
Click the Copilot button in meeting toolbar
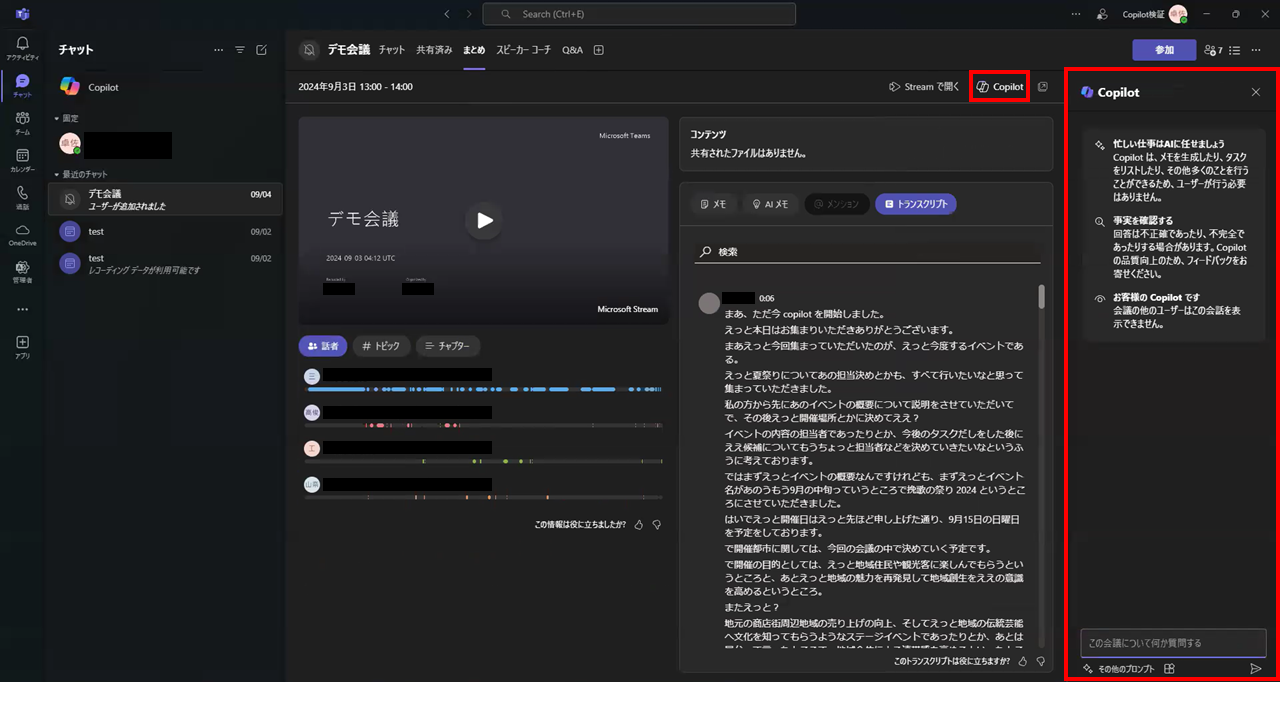(1000, 87)
